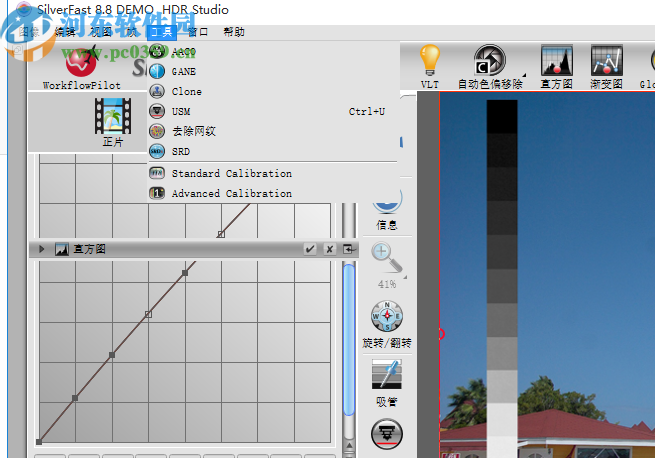Choose 去除网纹 descreening menu entry
Viewport: 655px width, 458px height.
[273, 131]
